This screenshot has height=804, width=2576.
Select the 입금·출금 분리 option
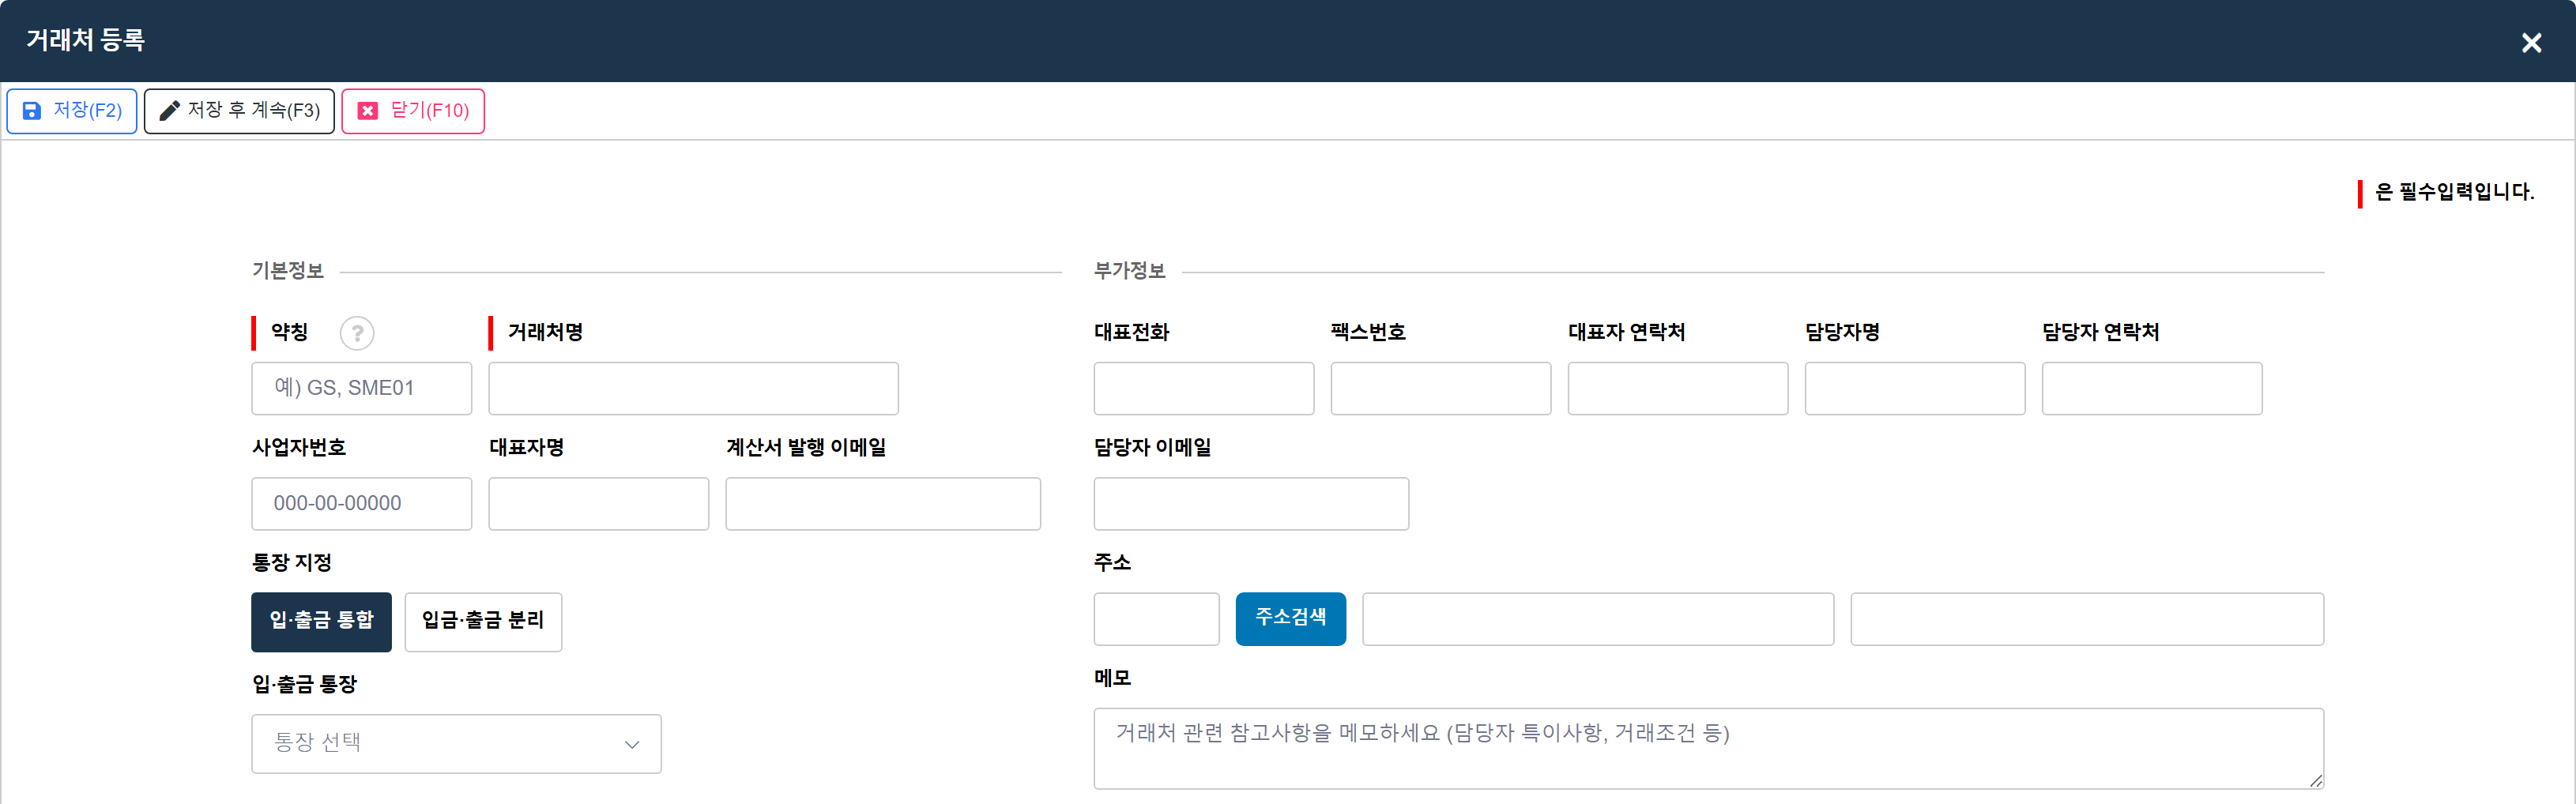(x=483, y=621)
